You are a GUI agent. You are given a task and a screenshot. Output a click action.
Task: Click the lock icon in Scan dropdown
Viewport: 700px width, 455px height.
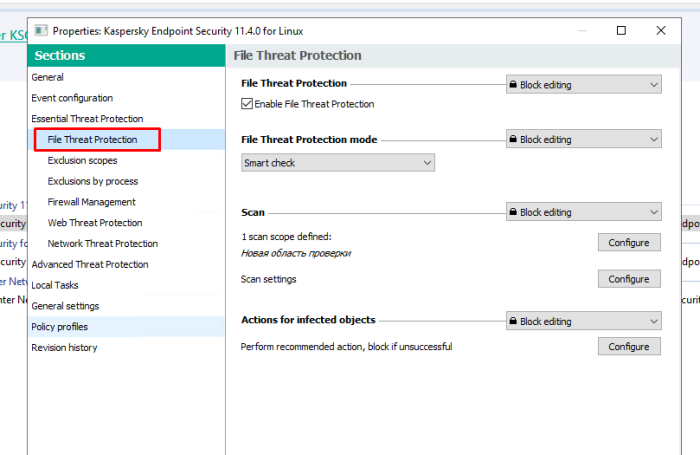pyautogui.click(x=513, y=212)
